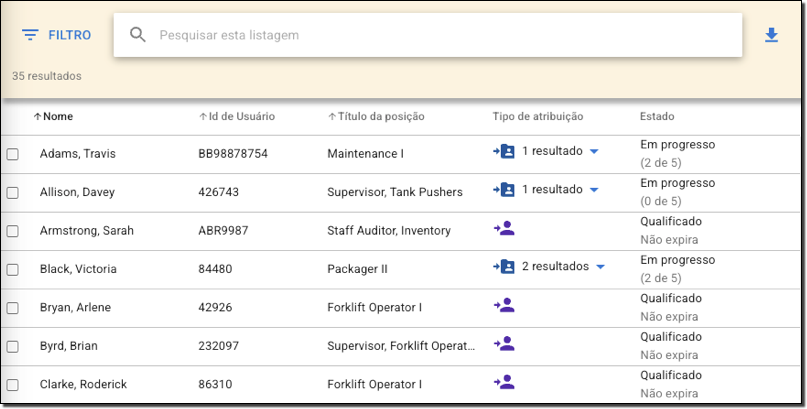Select the checkbox for Adams, Travis
Image resolution: width=807 pixels, height=409 pixels.
(13, 155)
